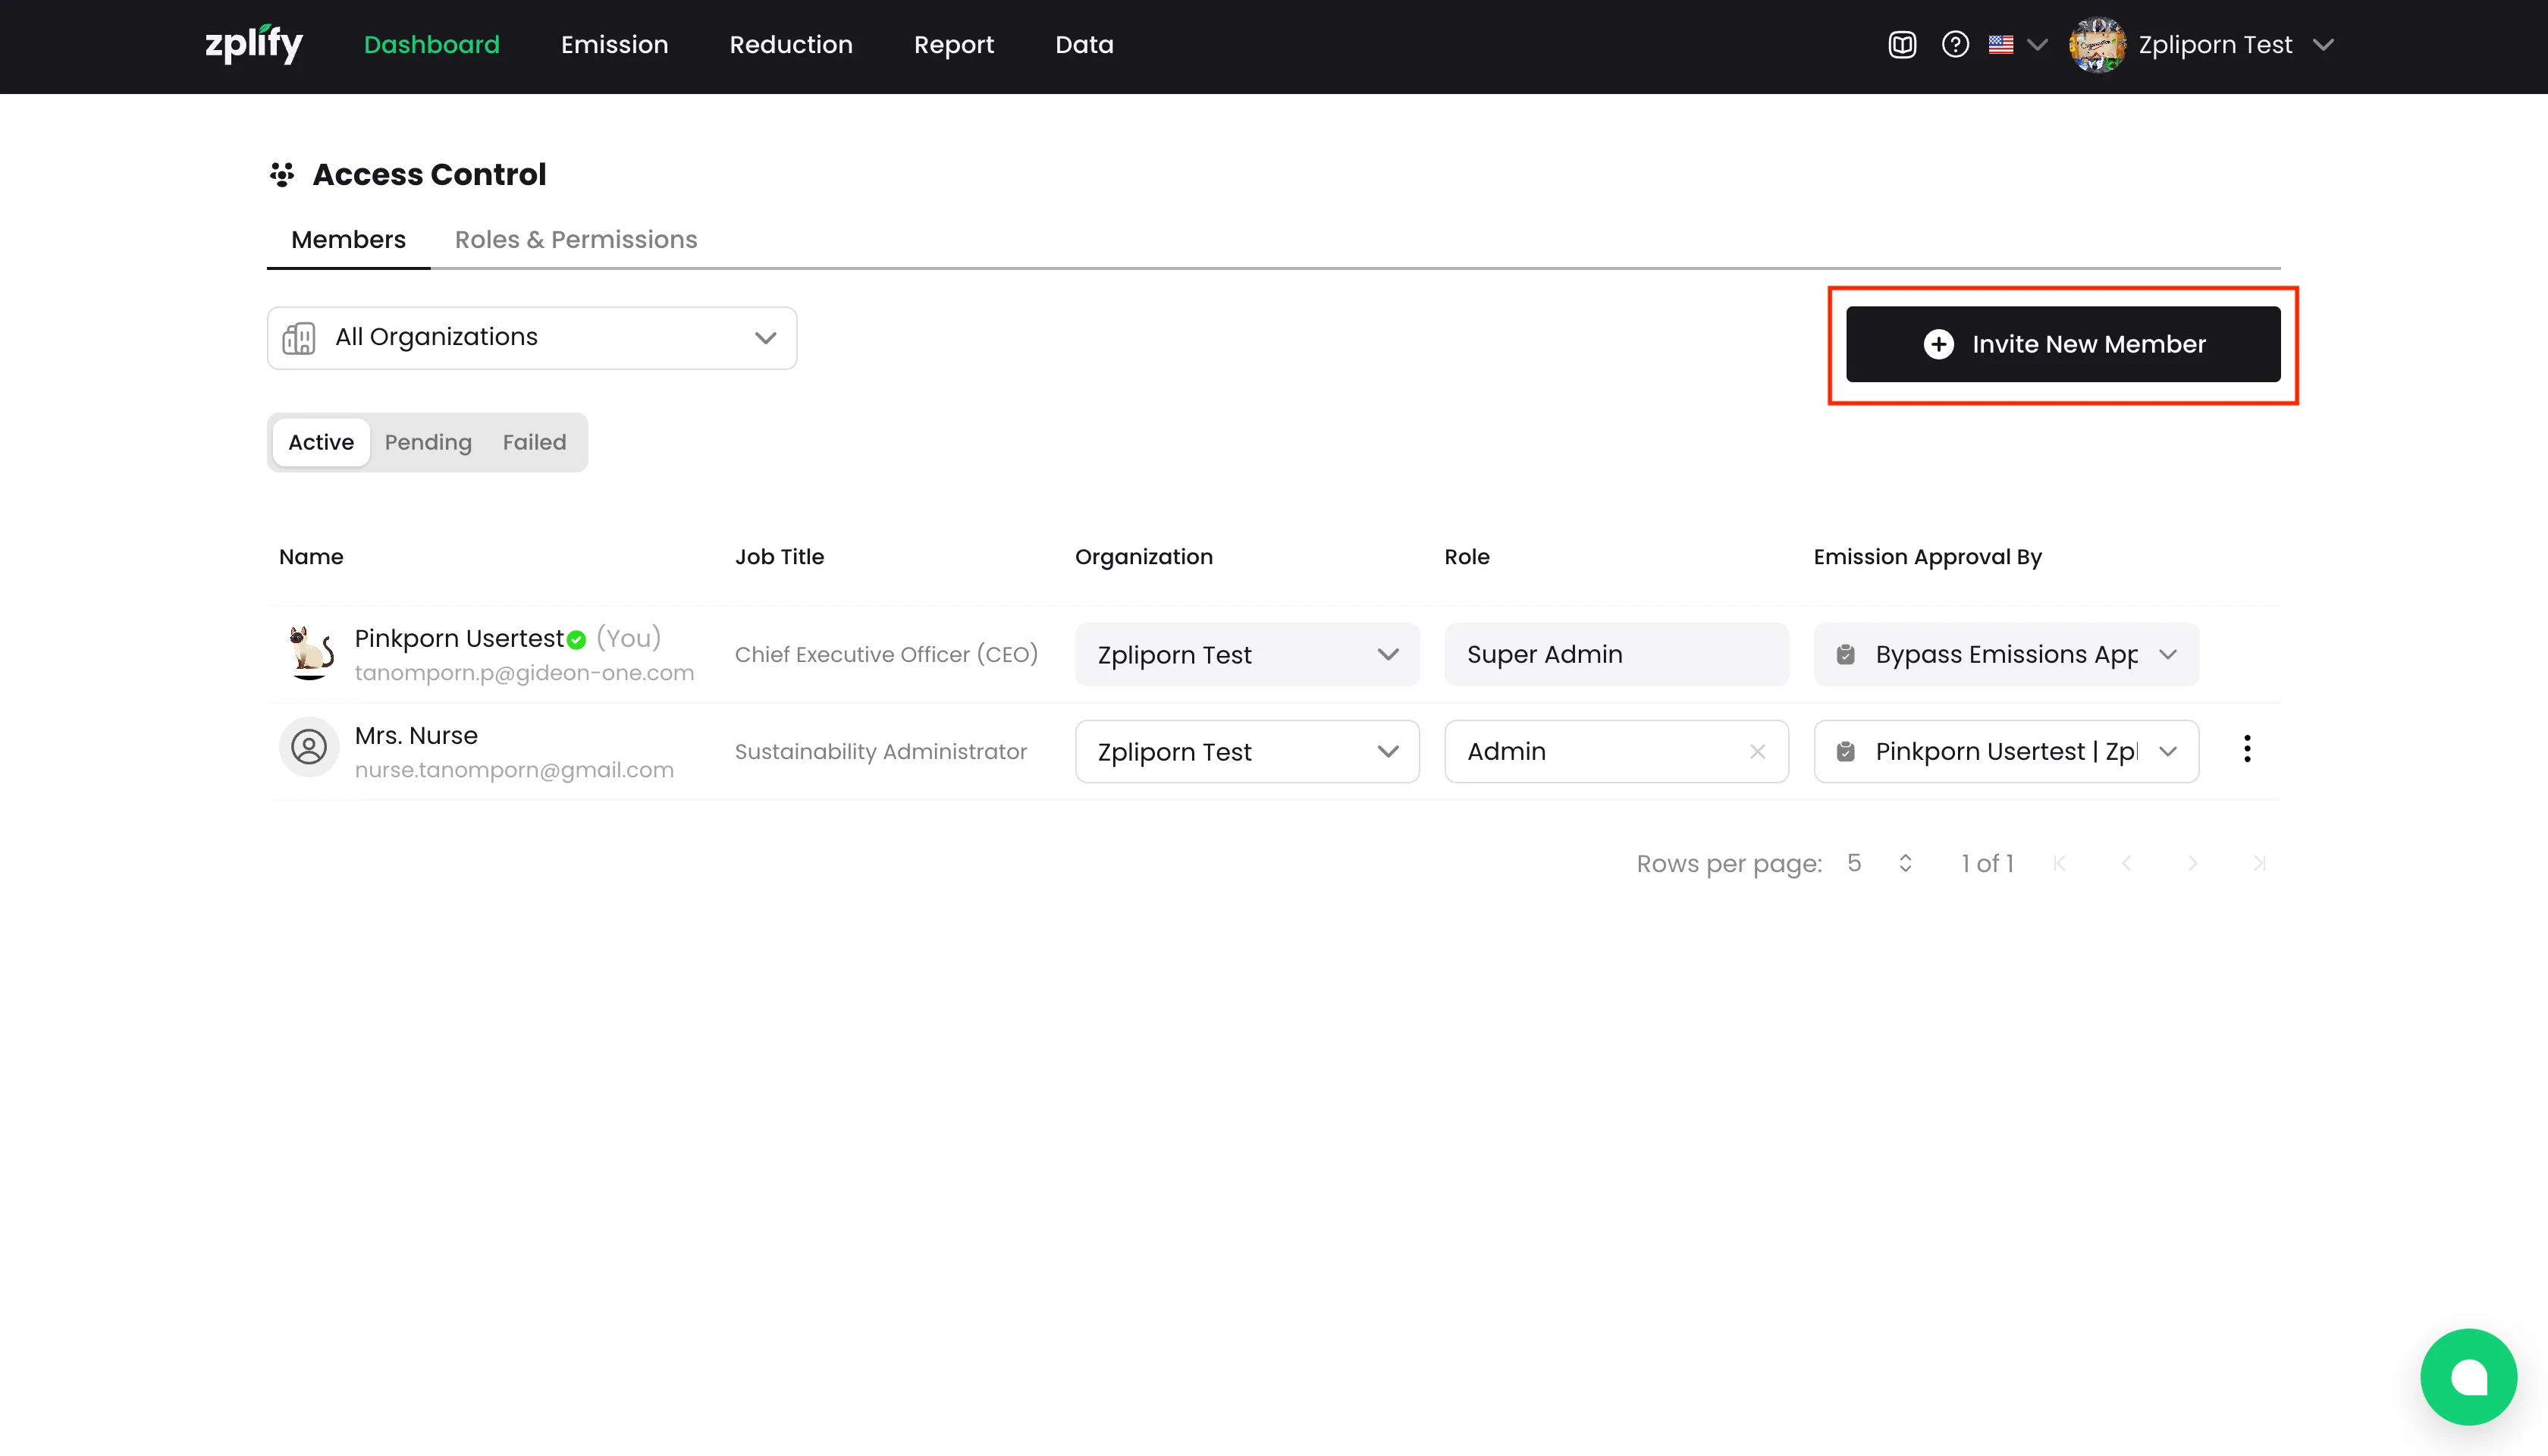Viewport: 2548px width, 1456px height.
Task: Switch to Roles & Permissions tab
Action: pyautogui.click(x=576, y=240)
